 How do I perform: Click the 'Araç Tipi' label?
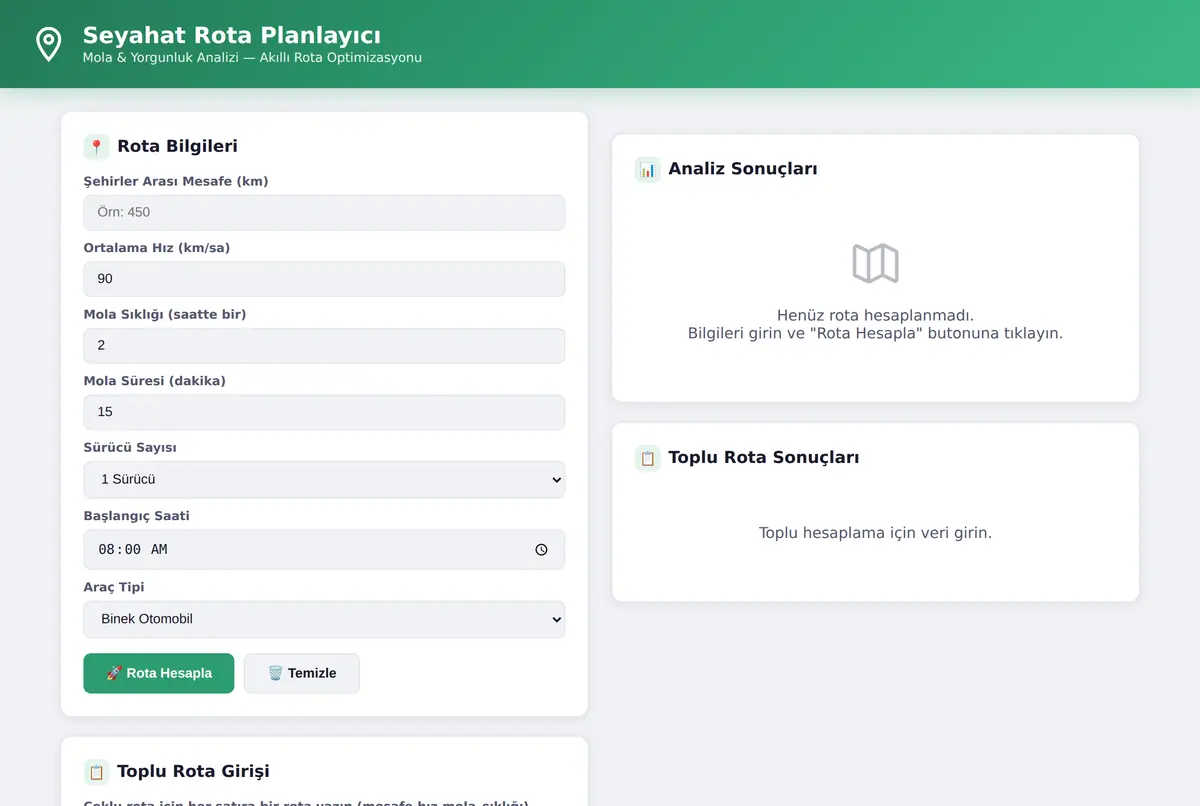(114, 587)
